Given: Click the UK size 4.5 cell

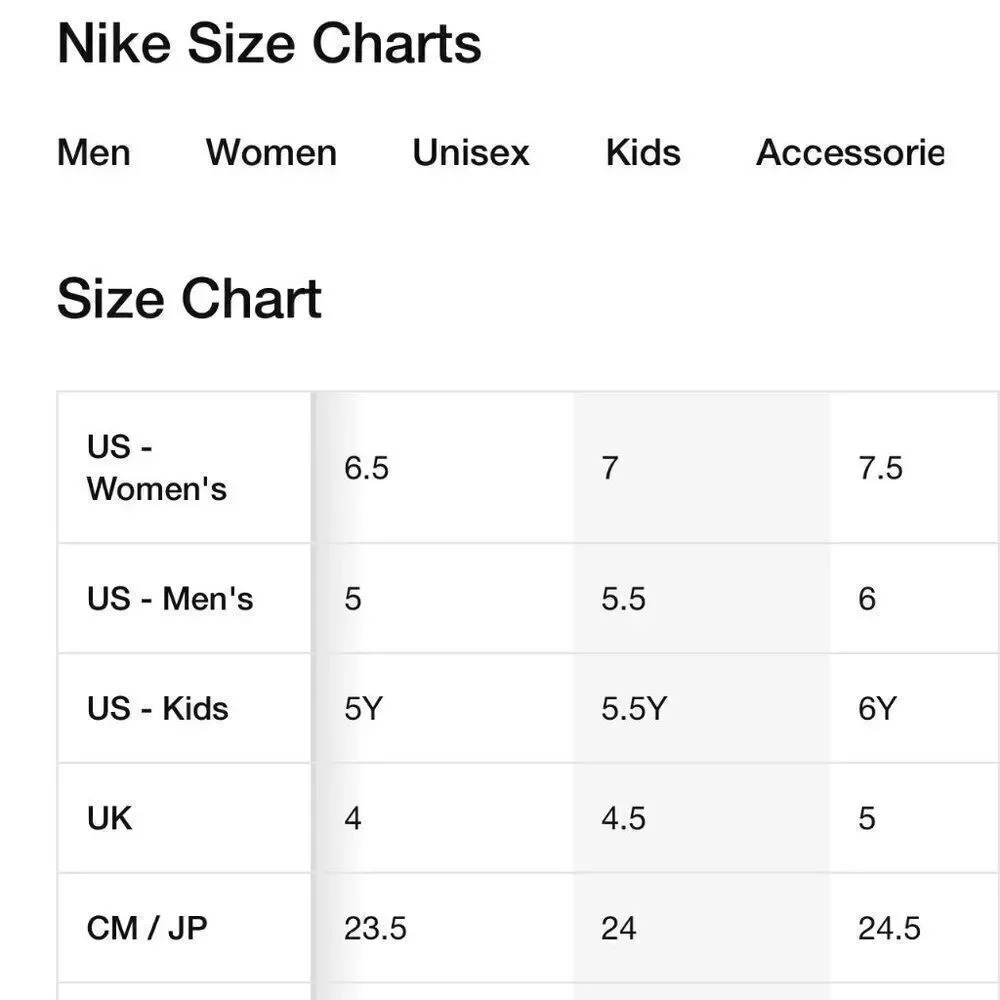Looking at the screenshot, I should 702,818.
